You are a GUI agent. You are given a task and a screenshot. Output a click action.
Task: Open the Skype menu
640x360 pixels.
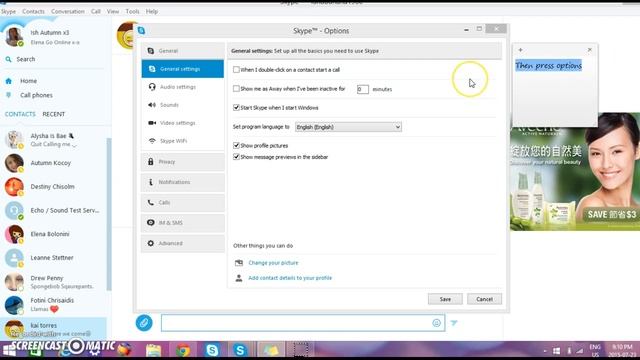coord(8,11)
